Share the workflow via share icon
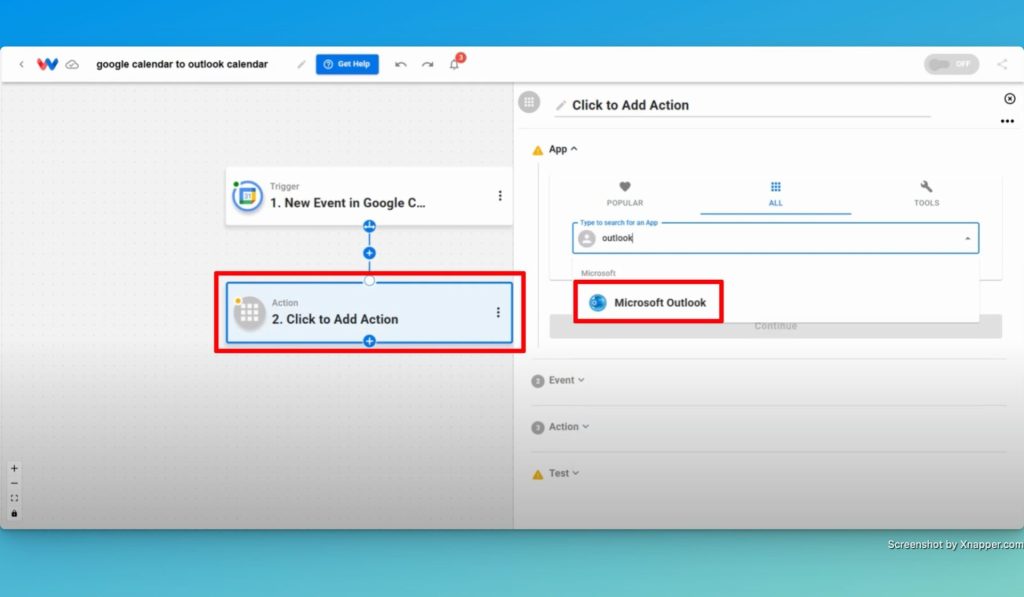This screenshot has height=597, width=1024. (x=1002, y=64)
